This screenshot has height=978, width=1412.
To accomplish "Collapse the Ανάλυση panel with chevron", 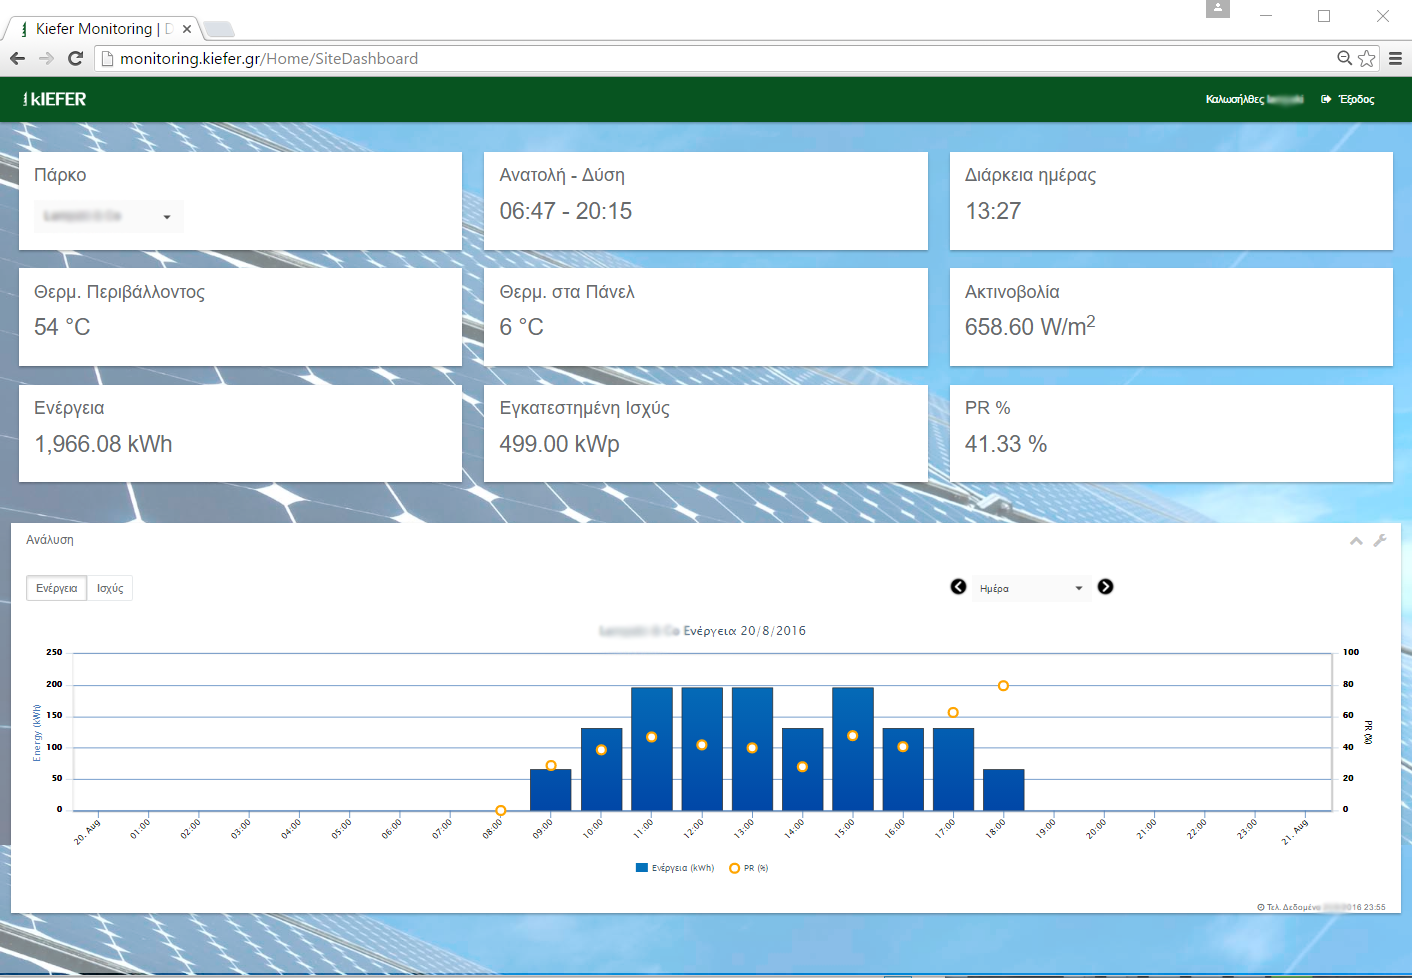I will [1356, 541].
